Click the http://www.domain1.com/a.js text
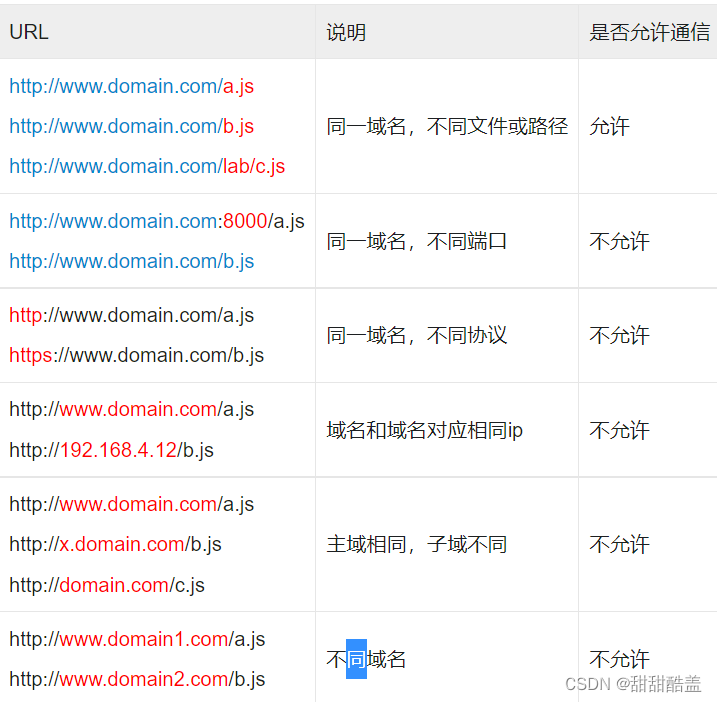Image resolution: width=717 pixels, height=702 pixels. point(137,639)
